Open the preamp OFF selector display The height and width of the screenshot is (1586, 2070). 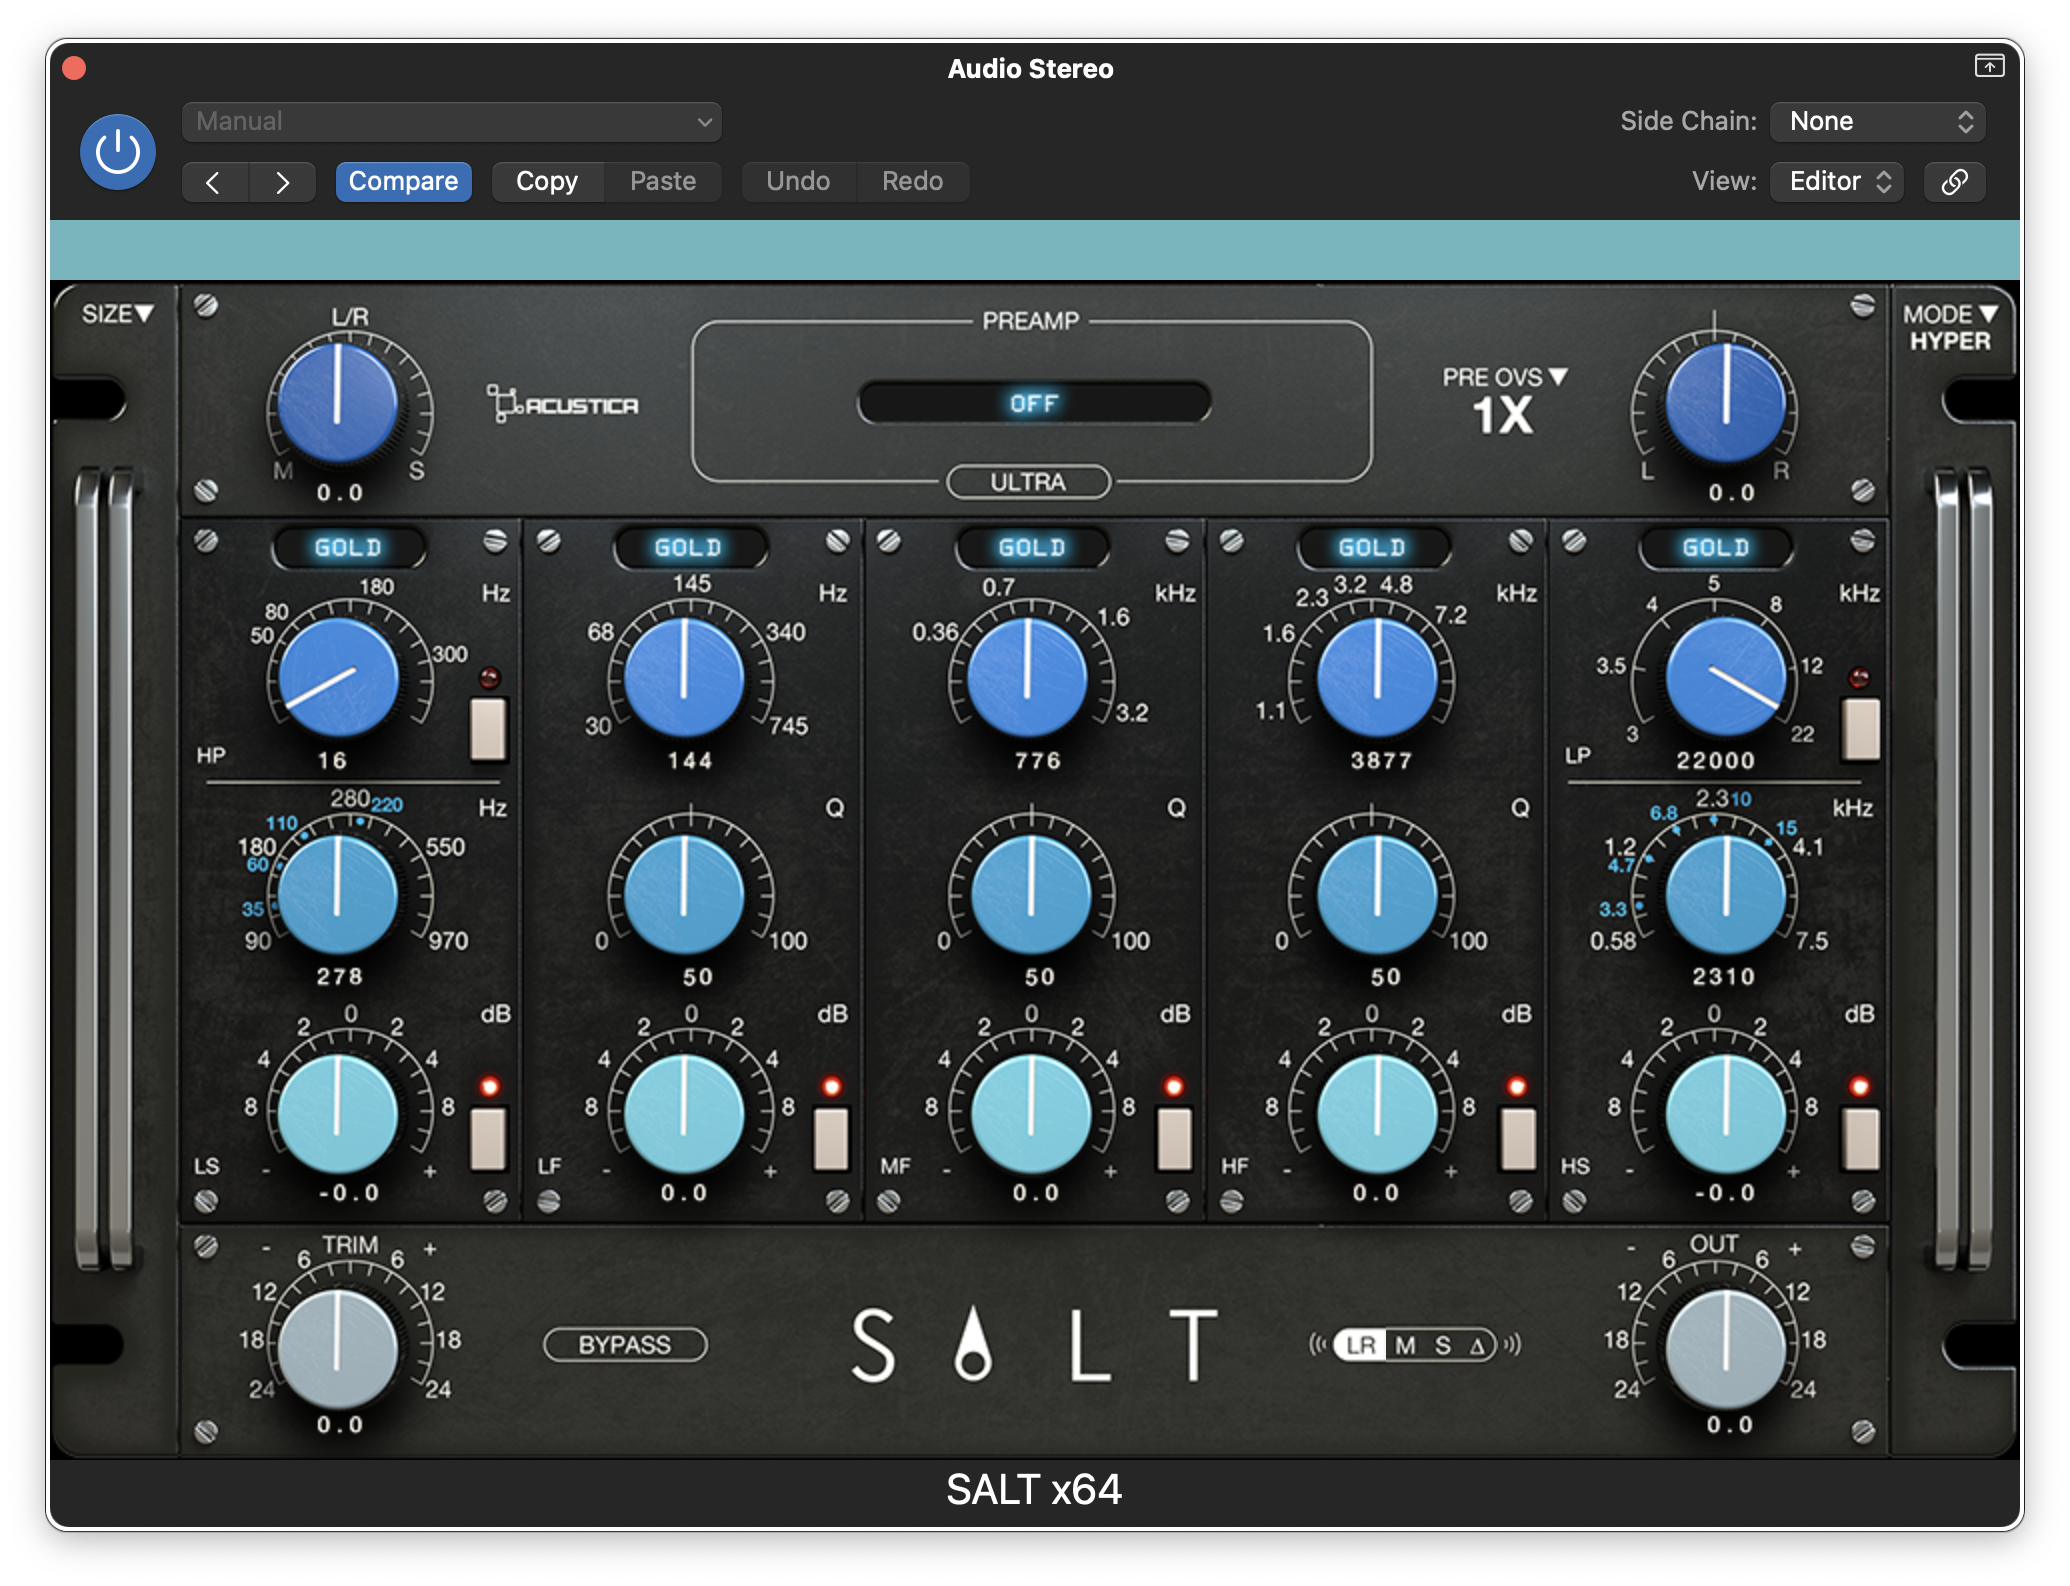pos(1034,403)
